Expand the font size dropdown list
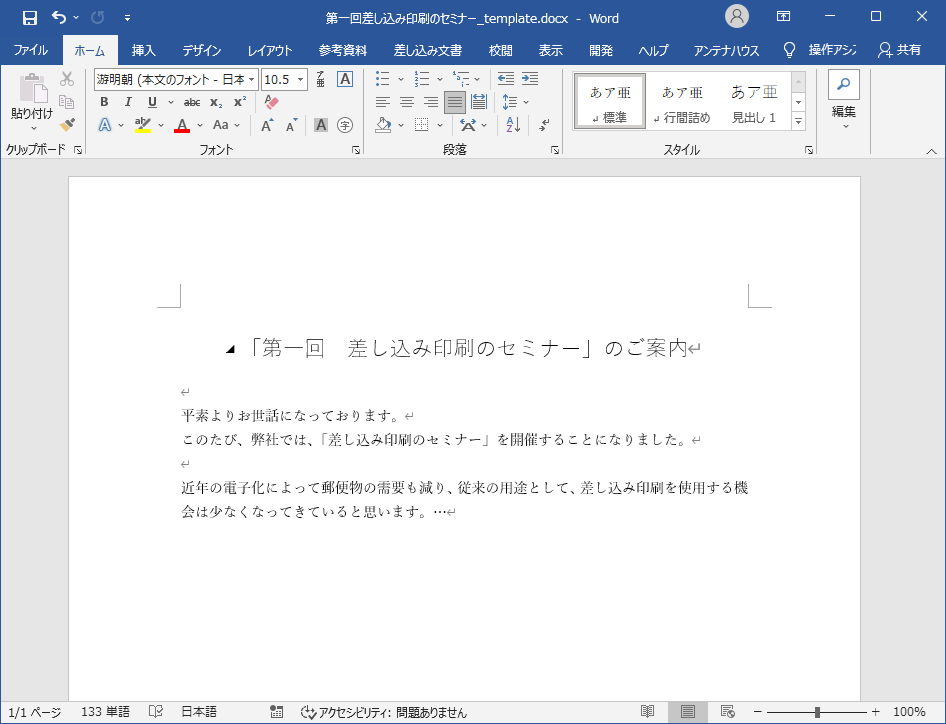This screenshot has width=946, height=724. pos(301,79)
